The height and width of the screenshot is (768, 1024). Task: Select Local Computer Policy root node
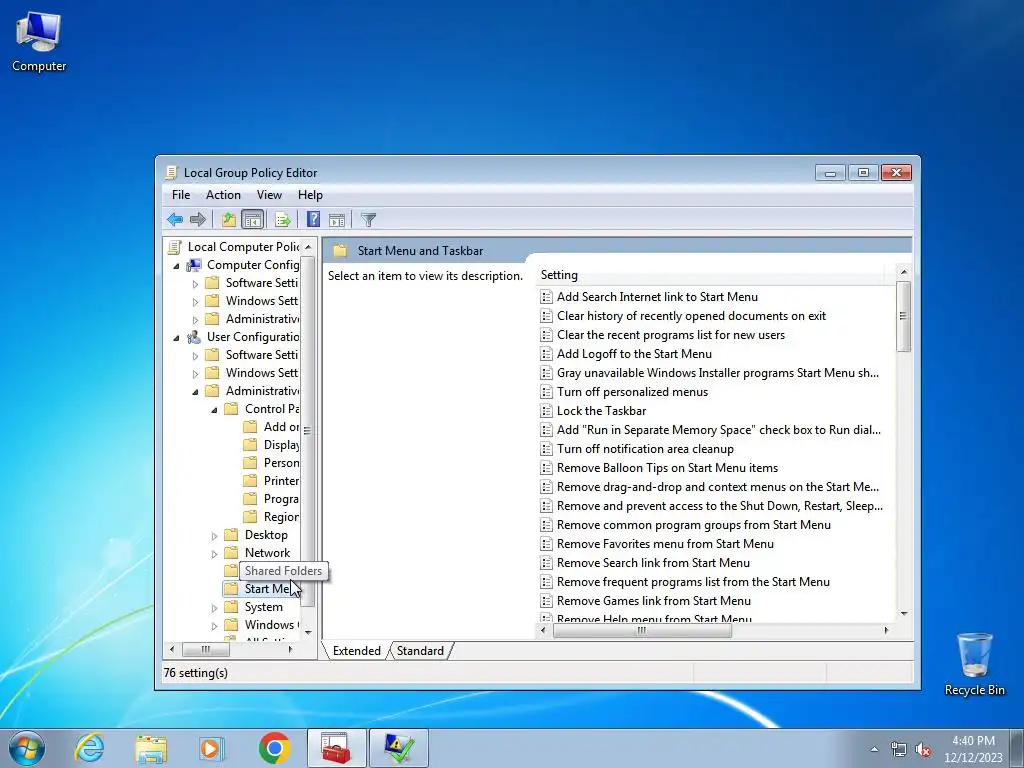tap(243, 247)
